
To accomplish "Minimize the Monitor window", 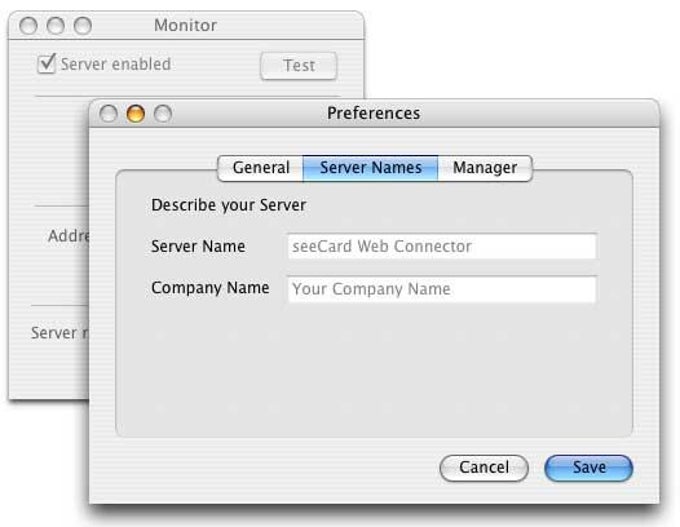I will pos(55,25).
